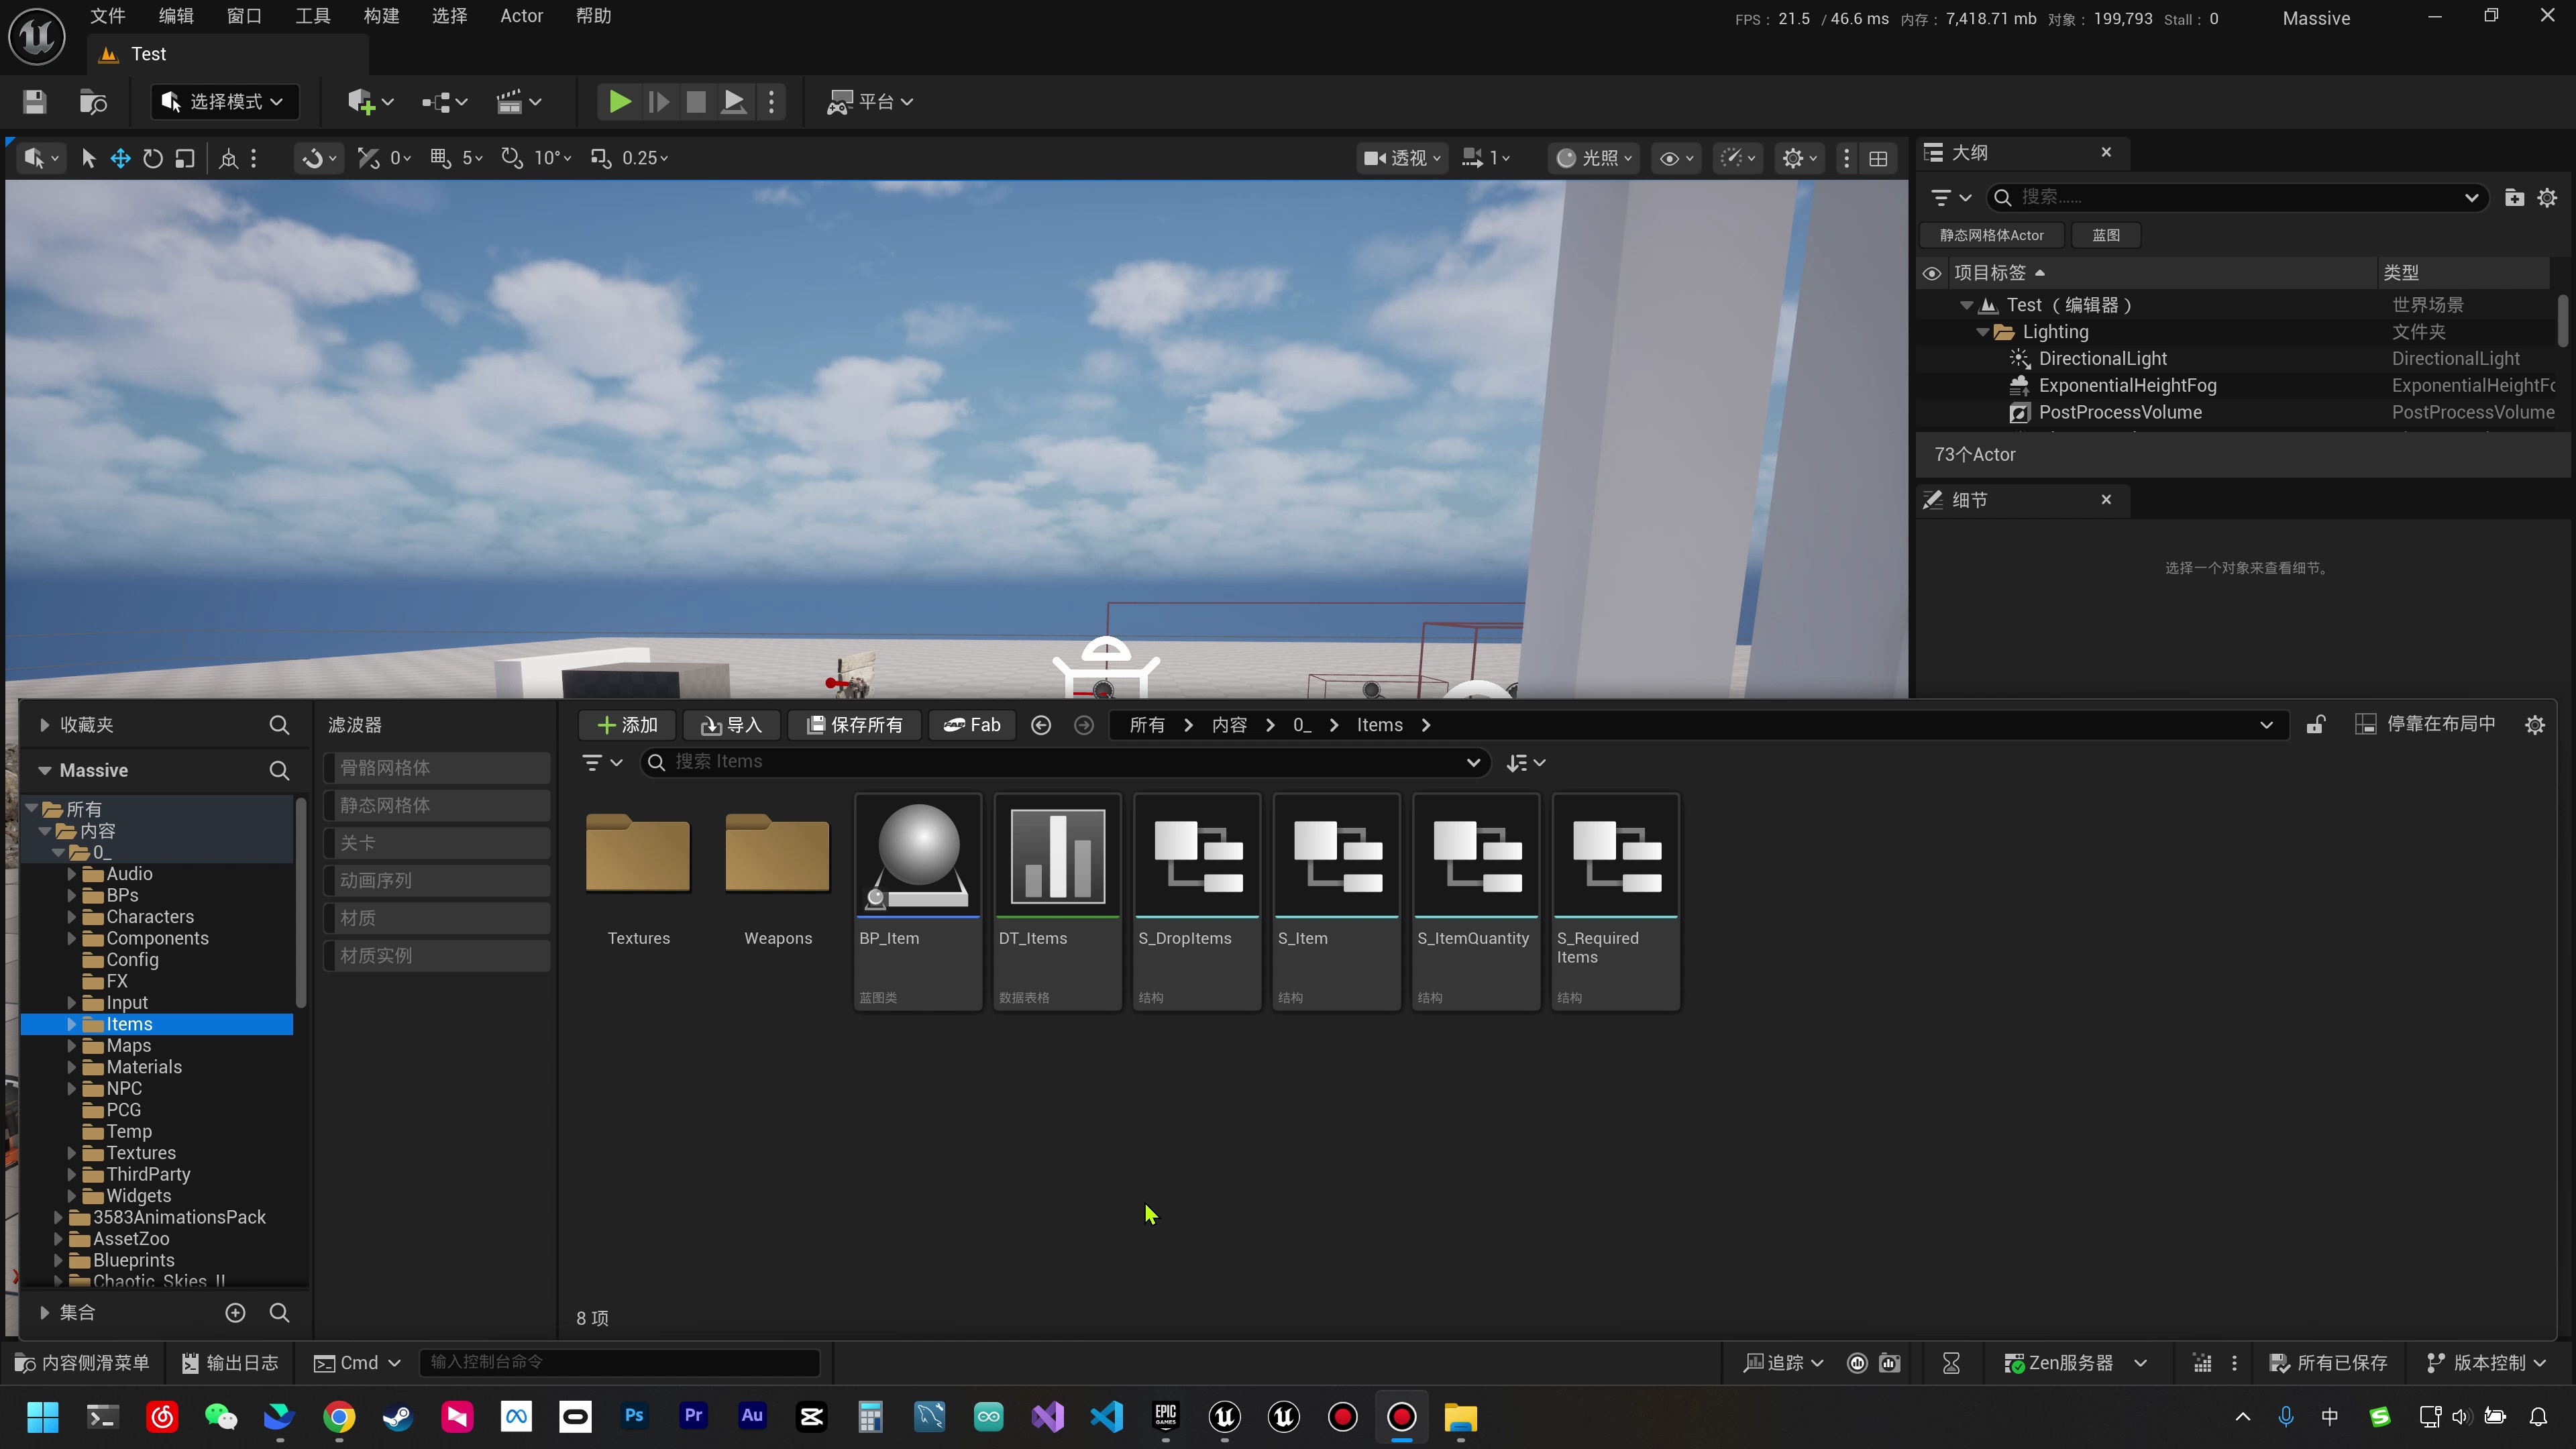
Task: Select the rotate transform tool
Action: pyautogui.click(x=152, y=158)
